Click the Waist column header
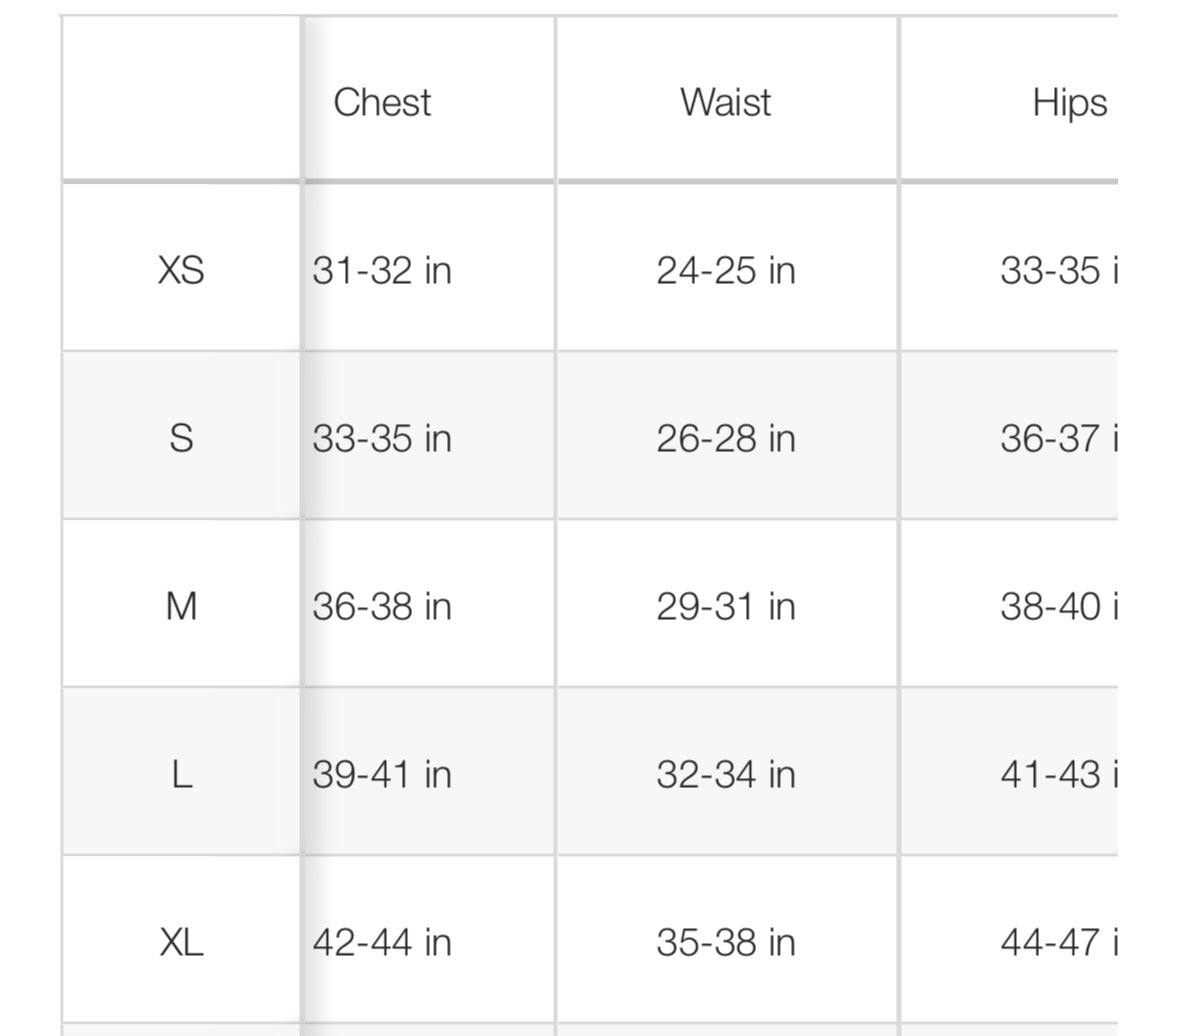Screen dimensions: 1179x1036 pyautogui.click(x=725, y=102)
